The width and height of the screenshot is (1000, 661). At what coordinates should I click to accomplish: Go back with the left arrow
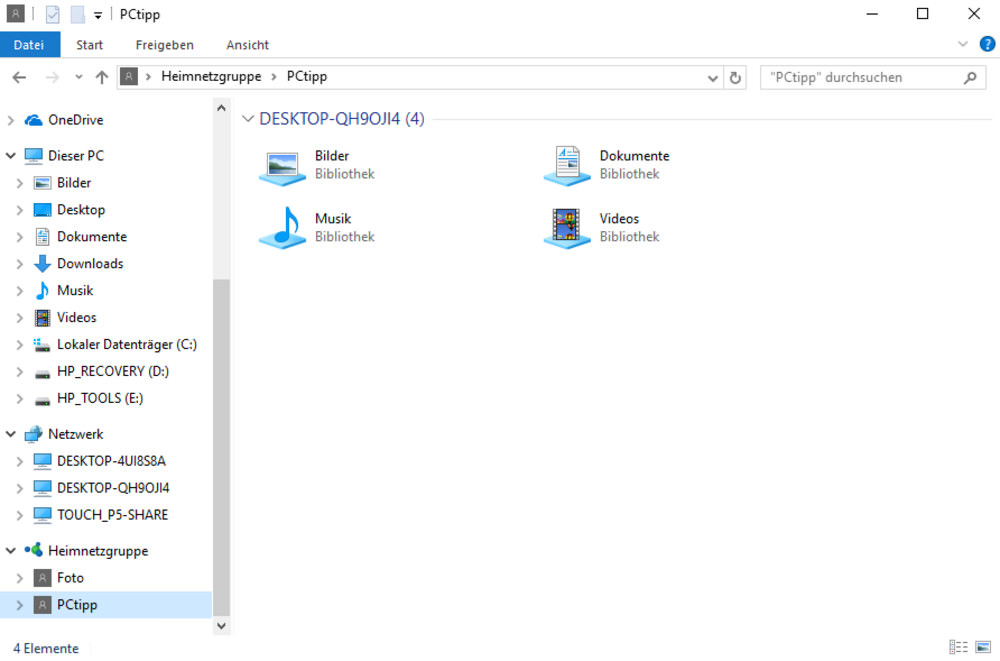pyautogui.click(x=19, y=78)
